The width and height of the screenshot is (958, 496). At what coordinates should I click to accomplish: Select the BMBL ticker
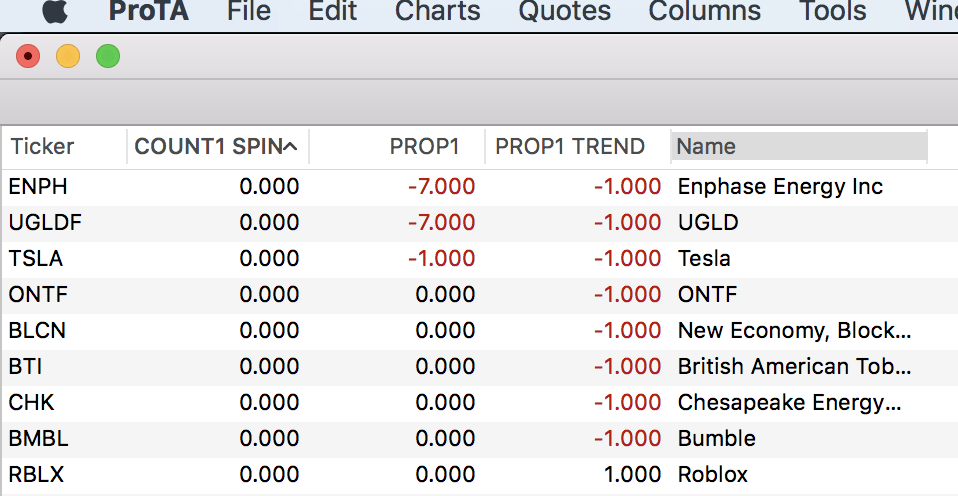[38, 439]
